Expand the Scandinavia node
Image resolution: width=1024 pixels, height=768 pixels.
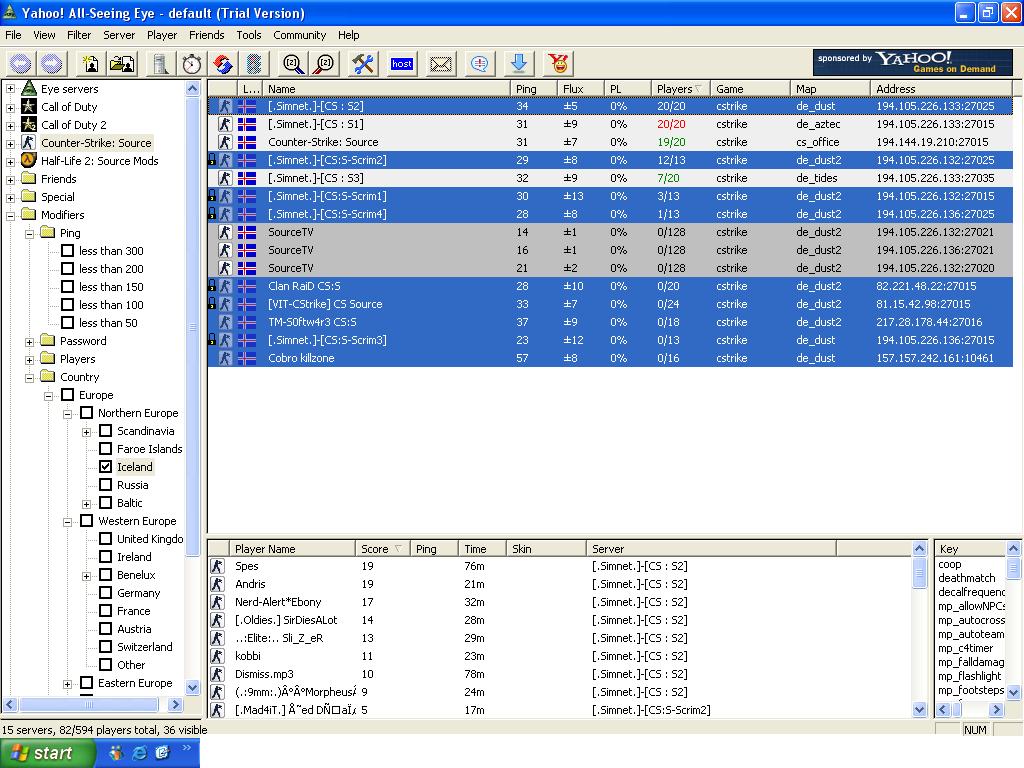click(86, 432)
